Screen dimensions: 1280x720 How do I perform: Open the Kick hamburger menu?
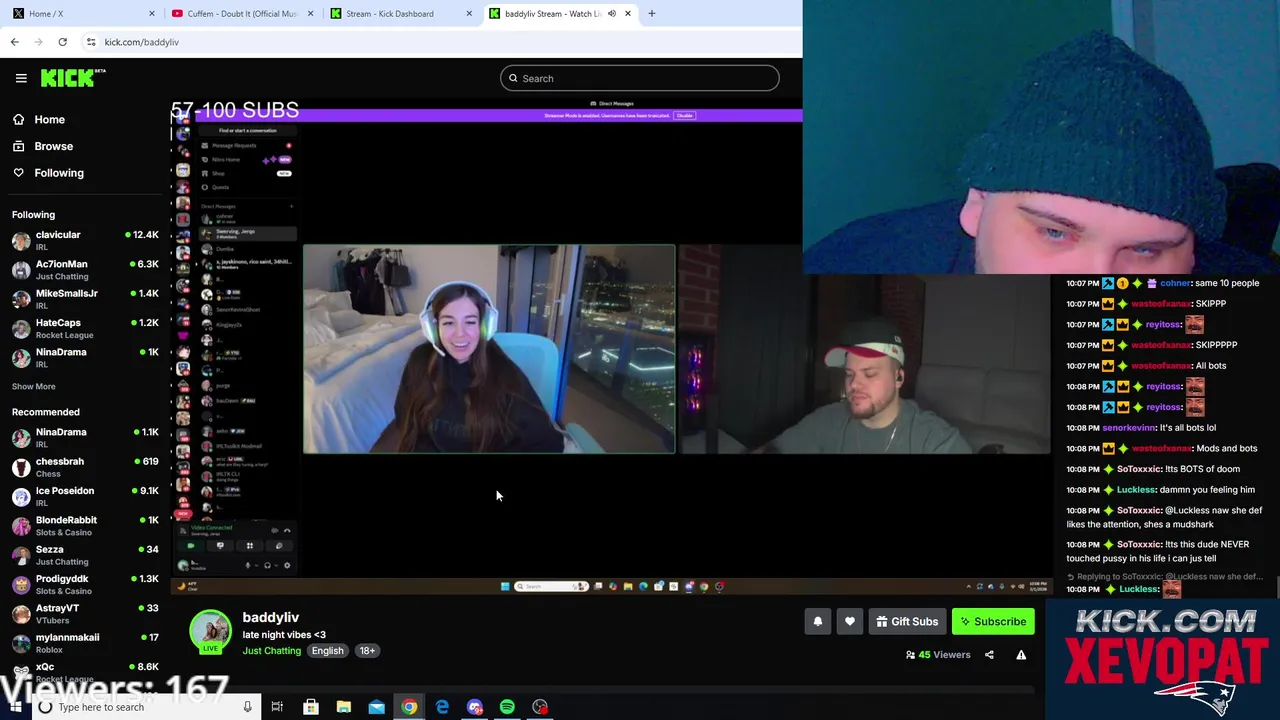21,78
